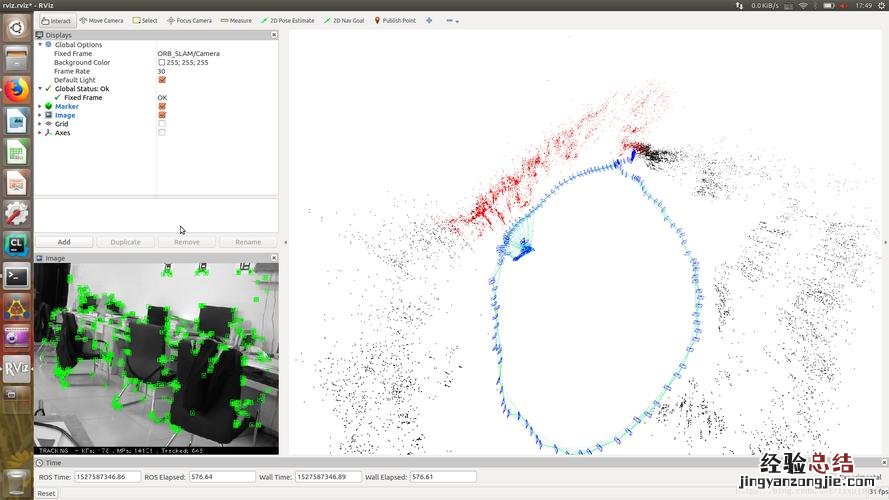
Task: Activate the Move Camera tool
Action: point(101,20)
